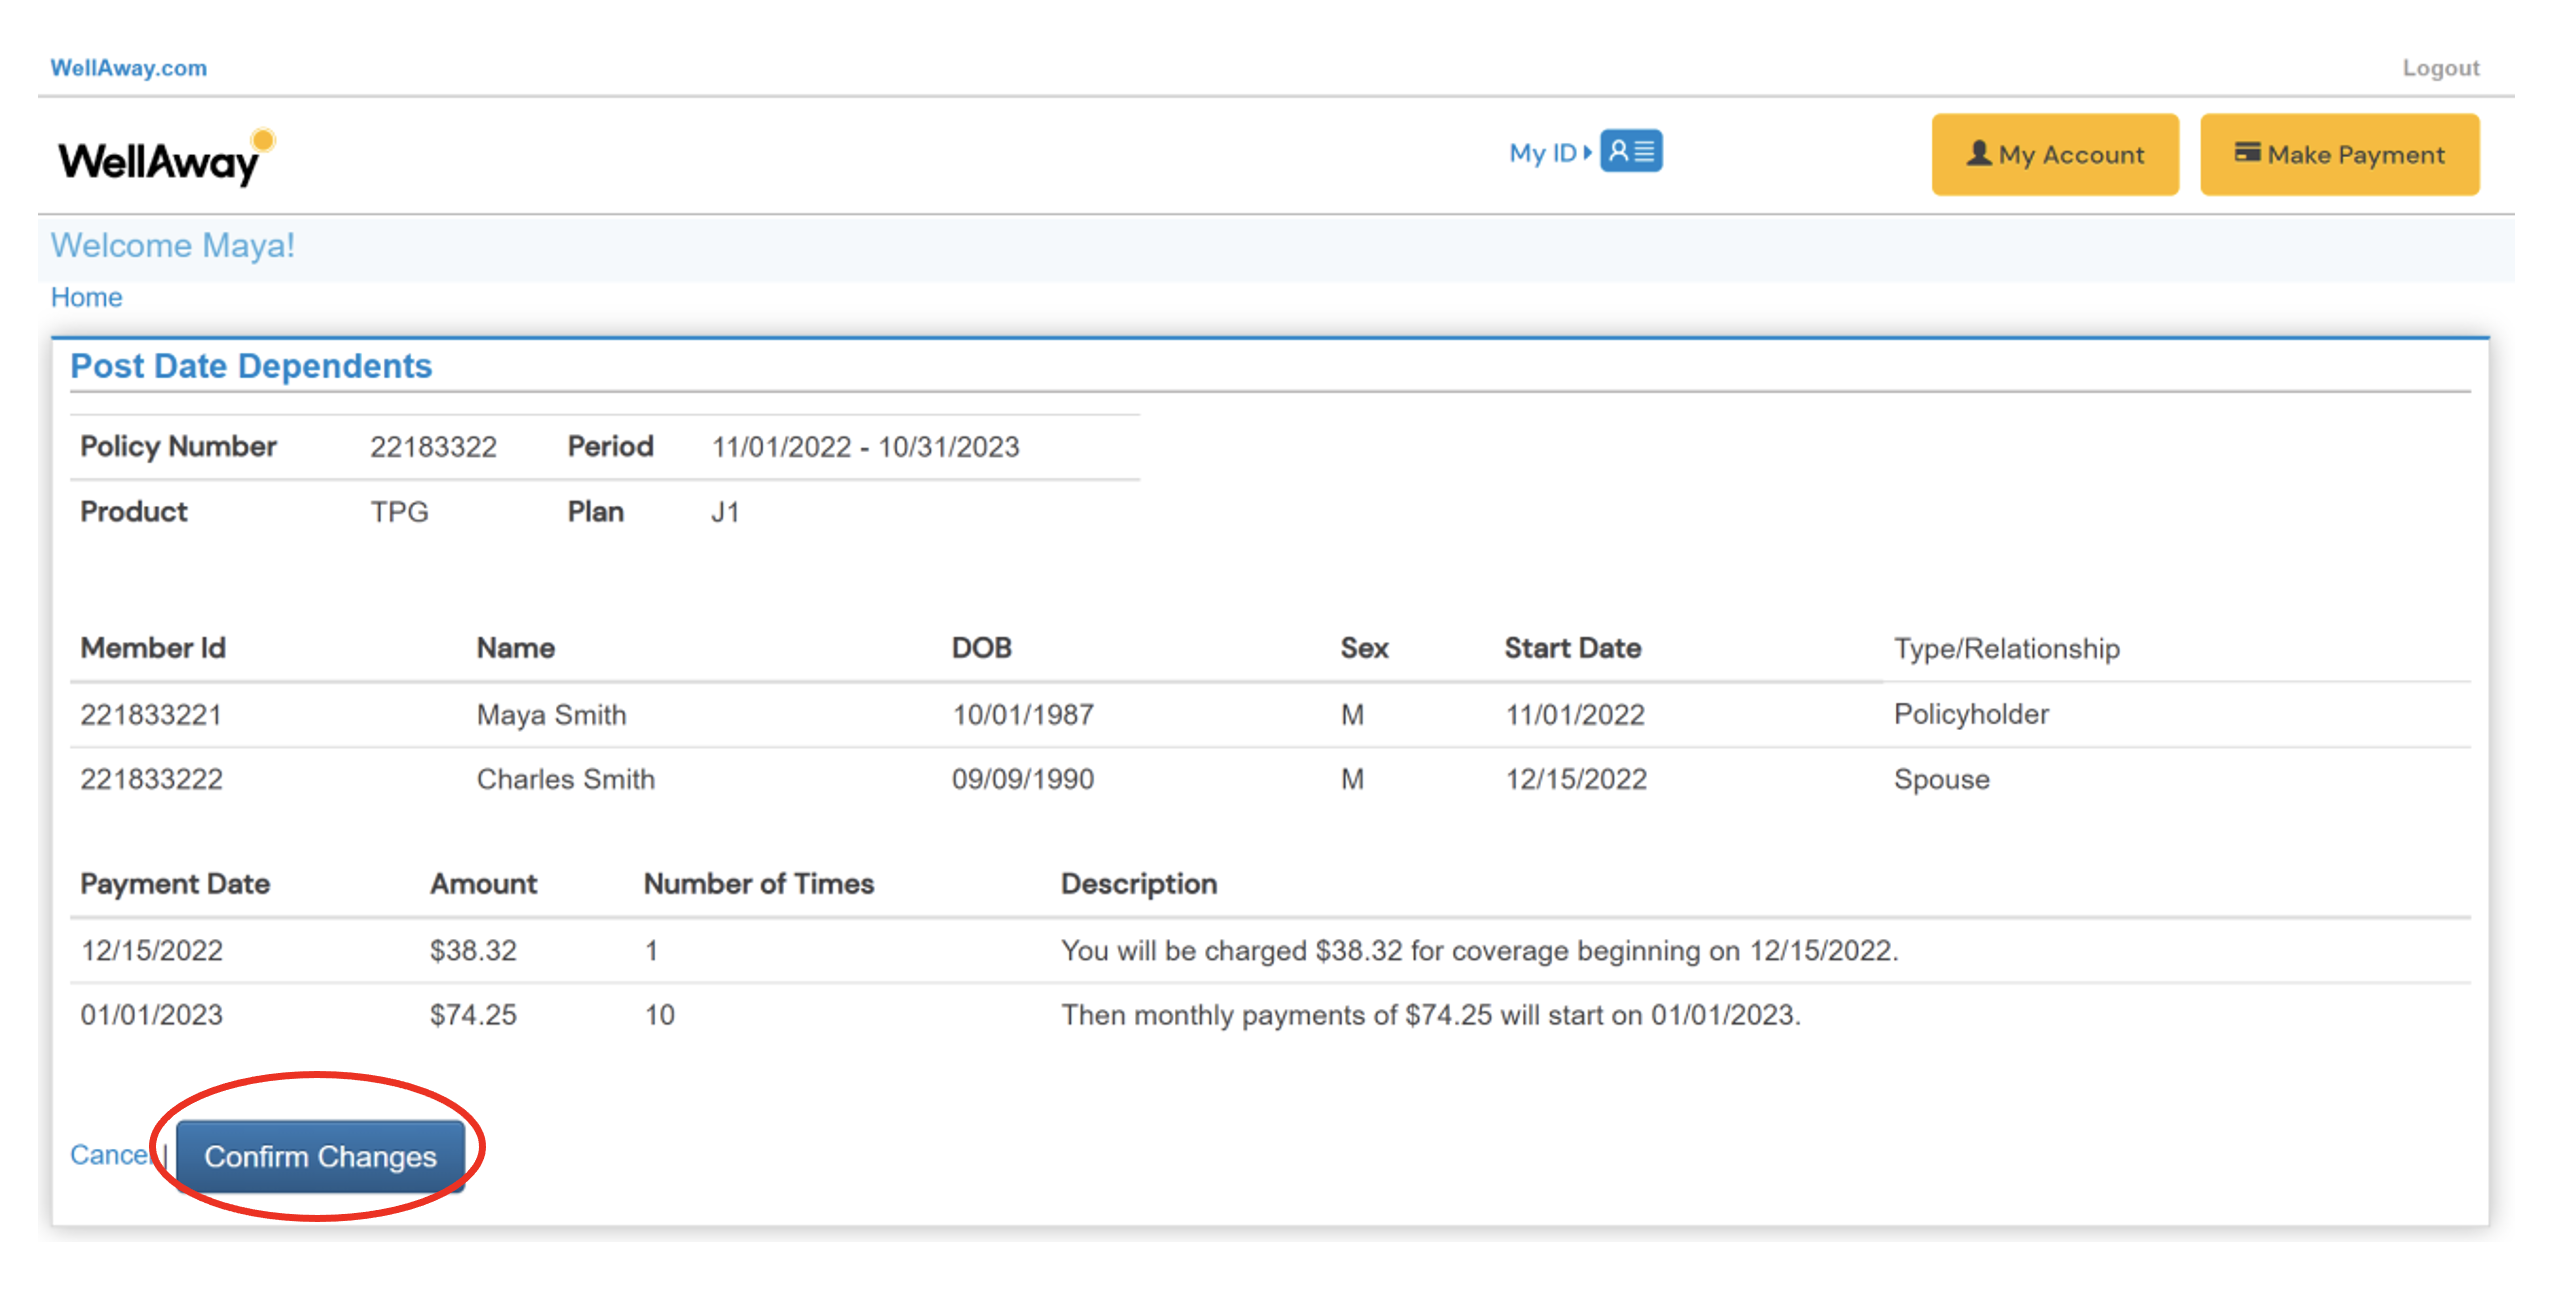Open the My Account button
This screenshot has height=1296, width=2564.
pyautogui.click(x=2054, y=154)
